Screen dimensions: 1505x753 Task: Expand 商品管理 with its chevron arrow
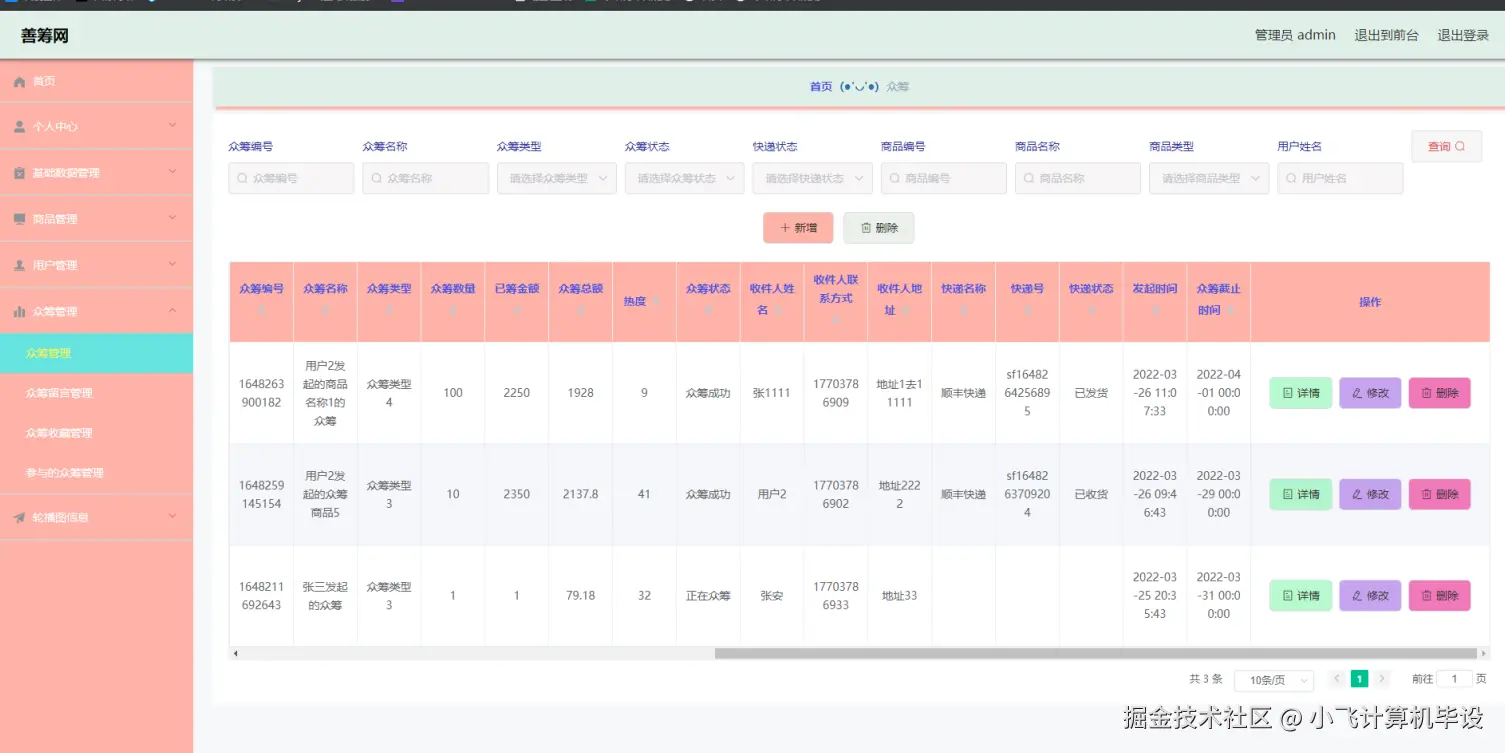tap(172, 218)
